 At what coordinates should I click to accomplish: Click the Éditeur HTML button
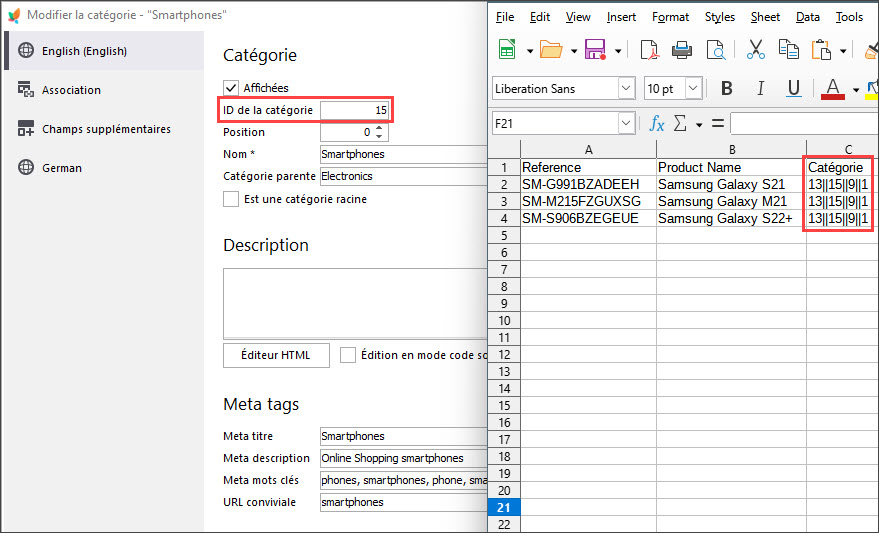coord(276,355)
